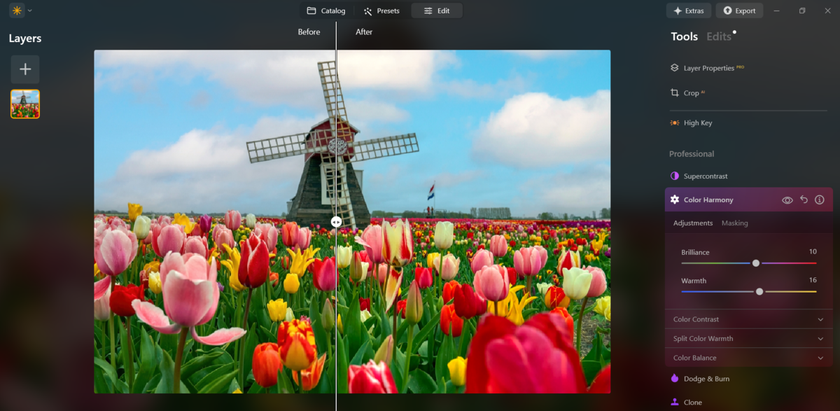This screenshot has width=840, height=411.
Task: Click the Brilliance label
Action: tap(695, 252)
